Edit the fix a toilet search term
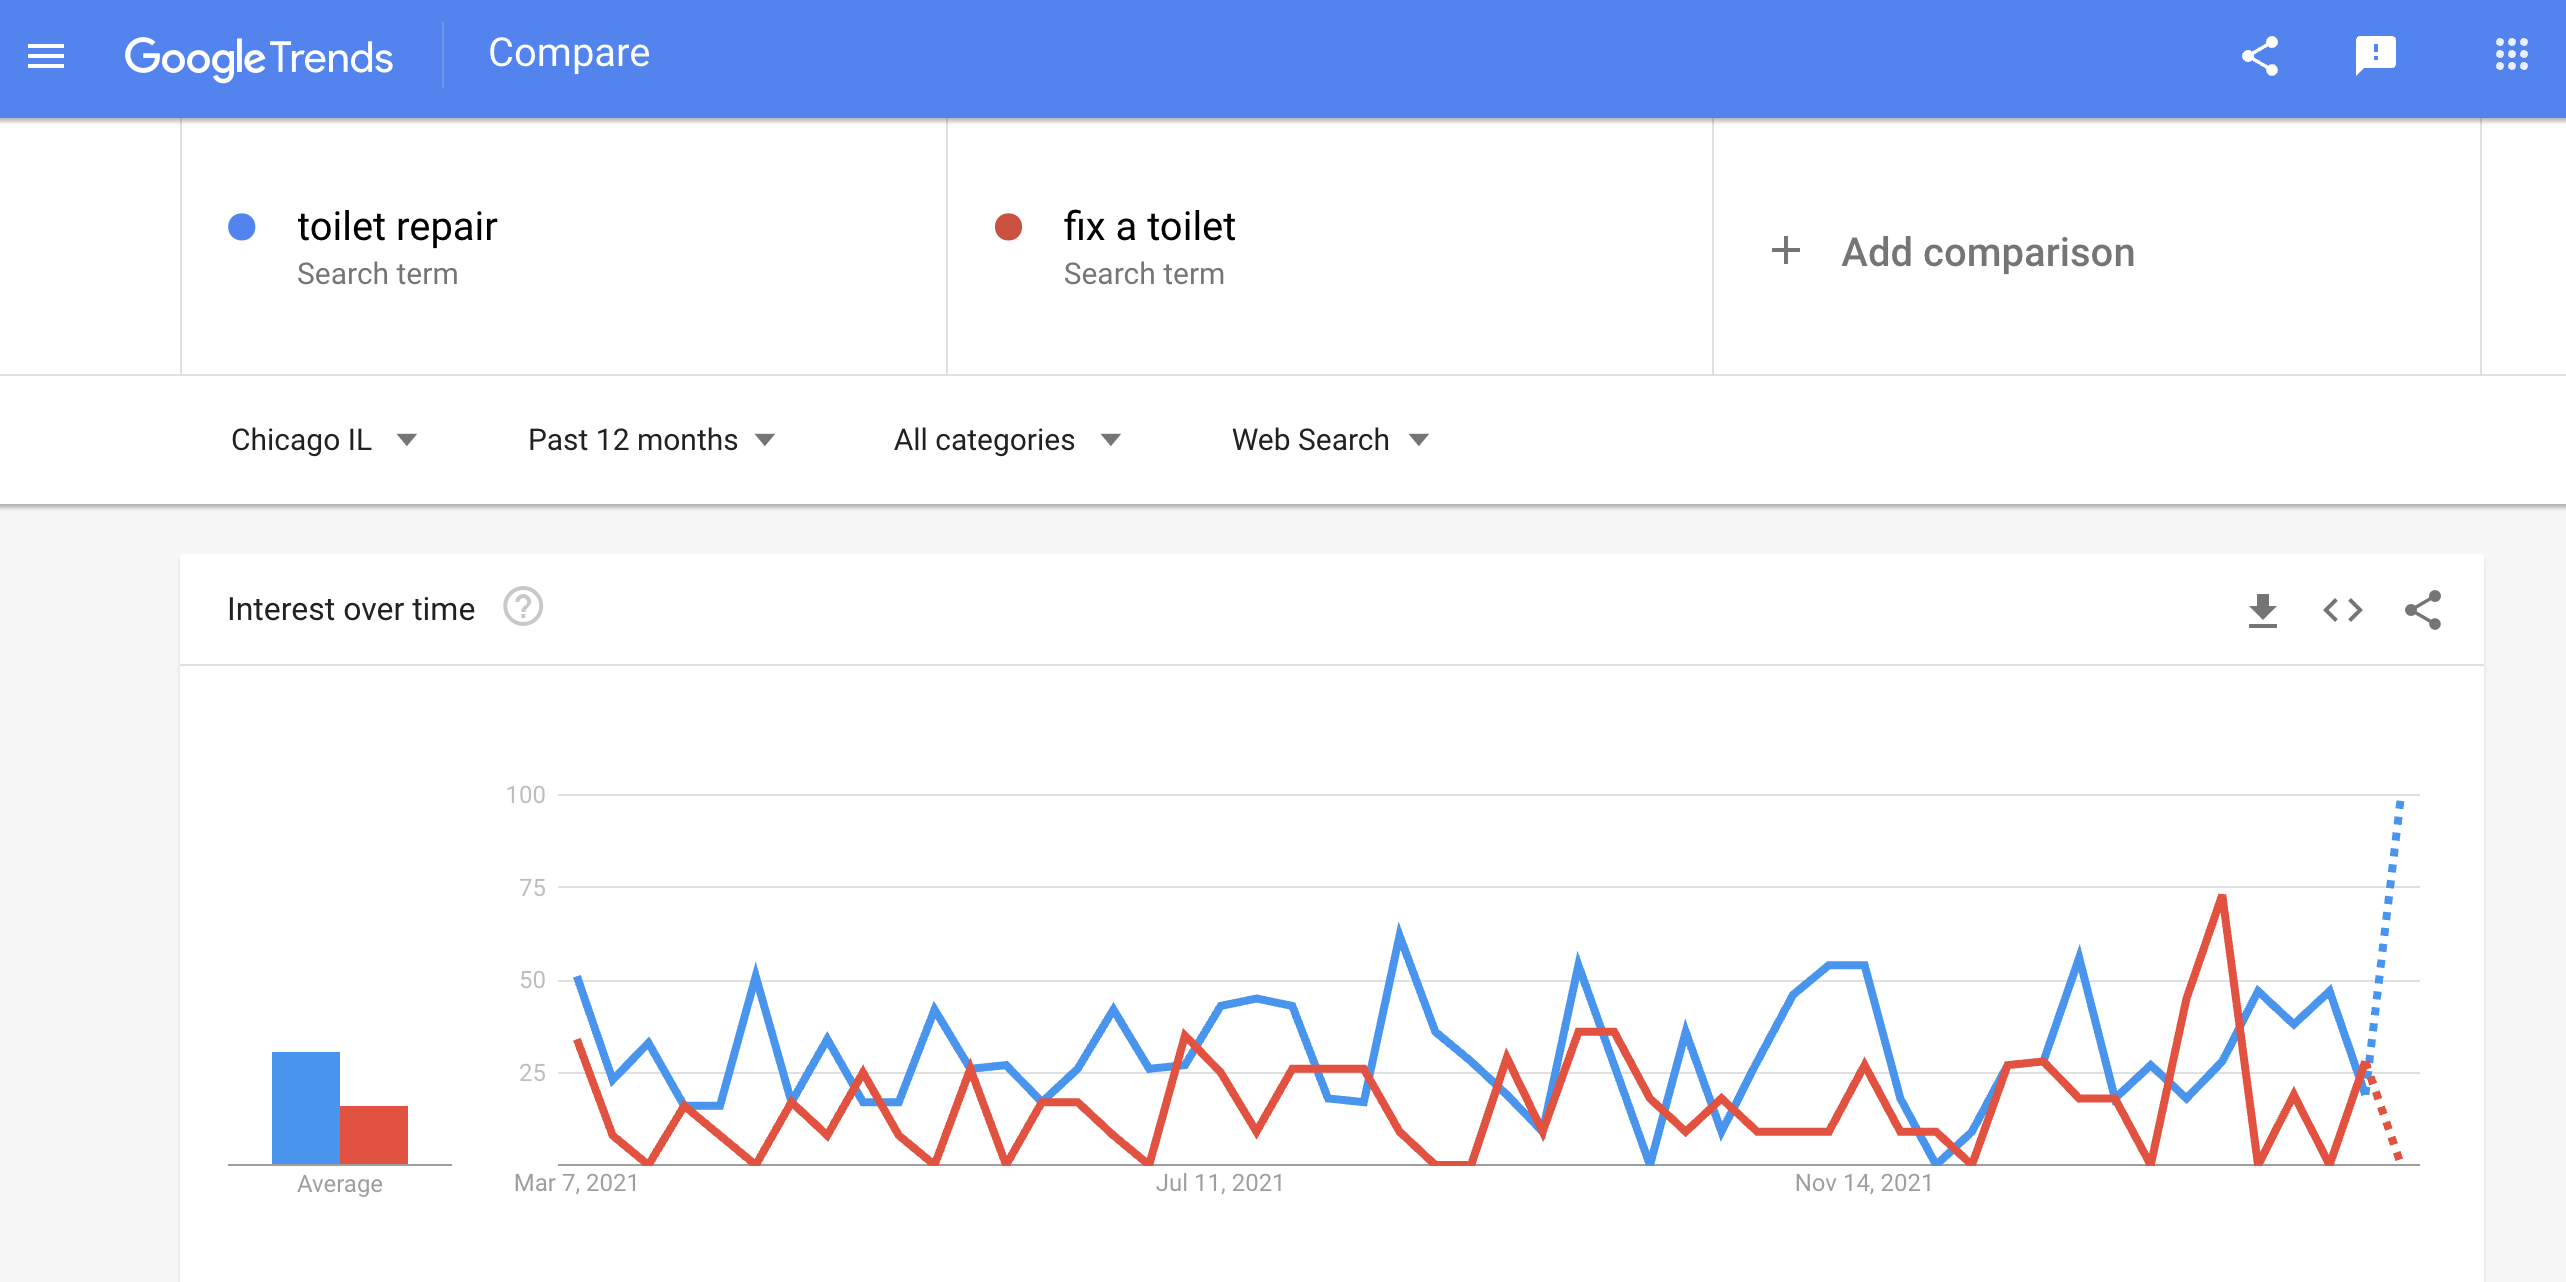The image size is (2566, 1282). [1149, 226]
